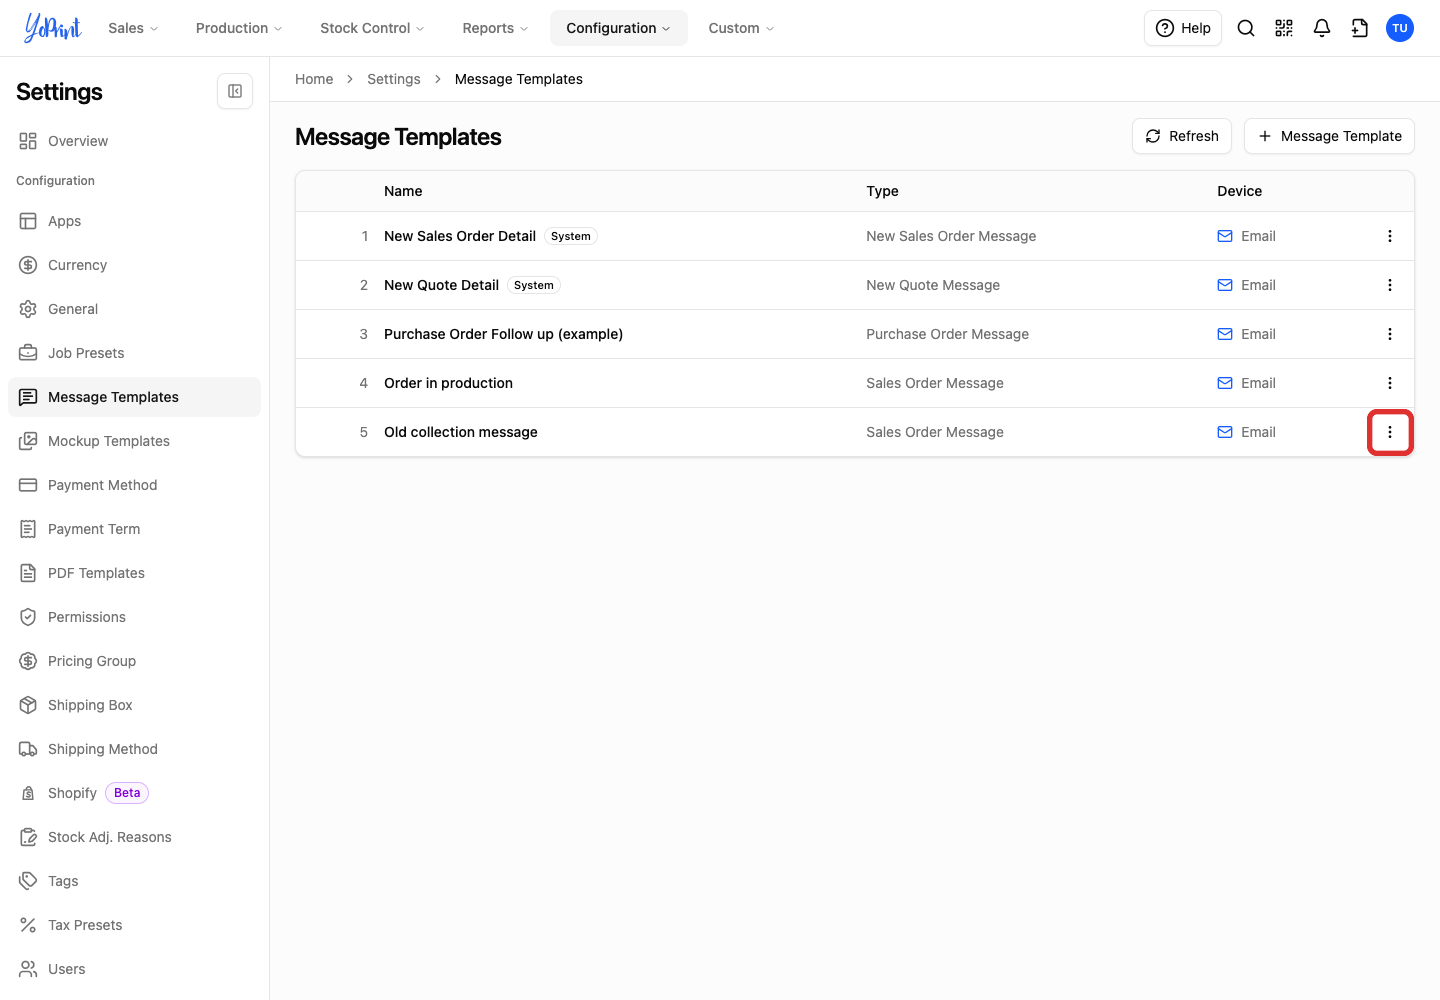Go to Overview in settings sidebar
This screenshot has height=1000, width=1440.
coord(134,141)
